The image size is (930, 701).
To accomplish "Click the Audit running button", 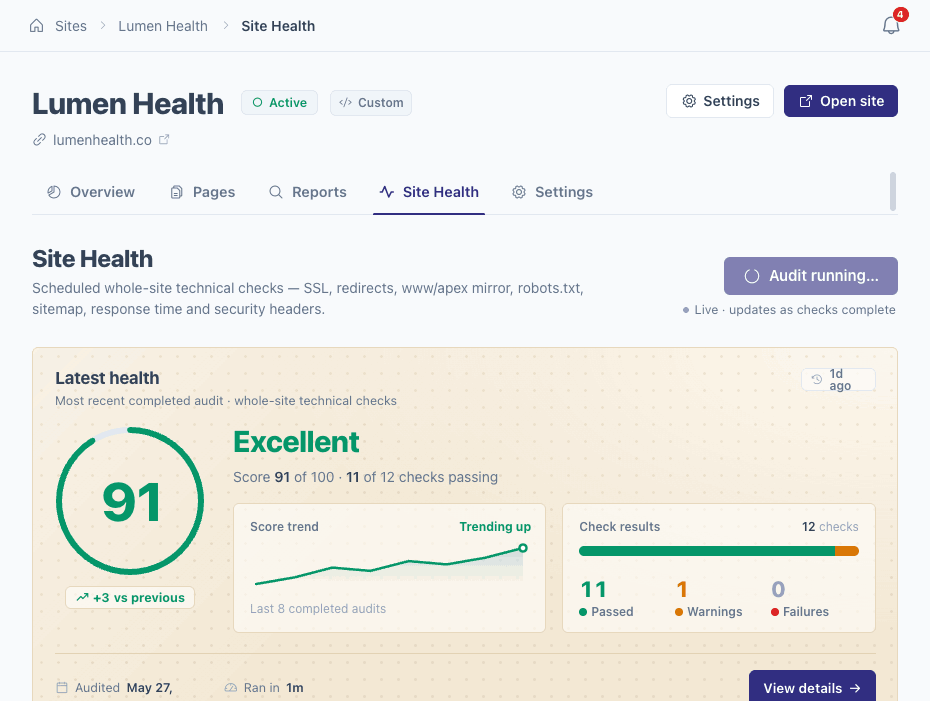I will pos(811,276).
